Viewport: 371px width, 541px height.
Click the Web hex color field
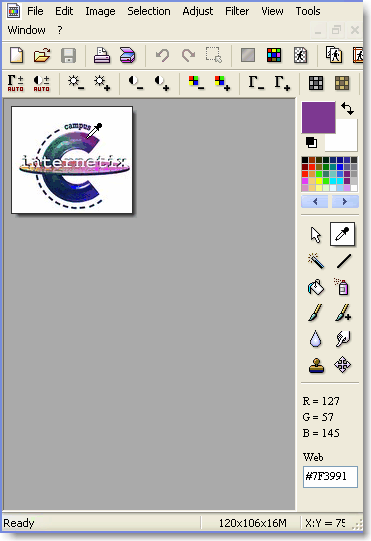330,477
